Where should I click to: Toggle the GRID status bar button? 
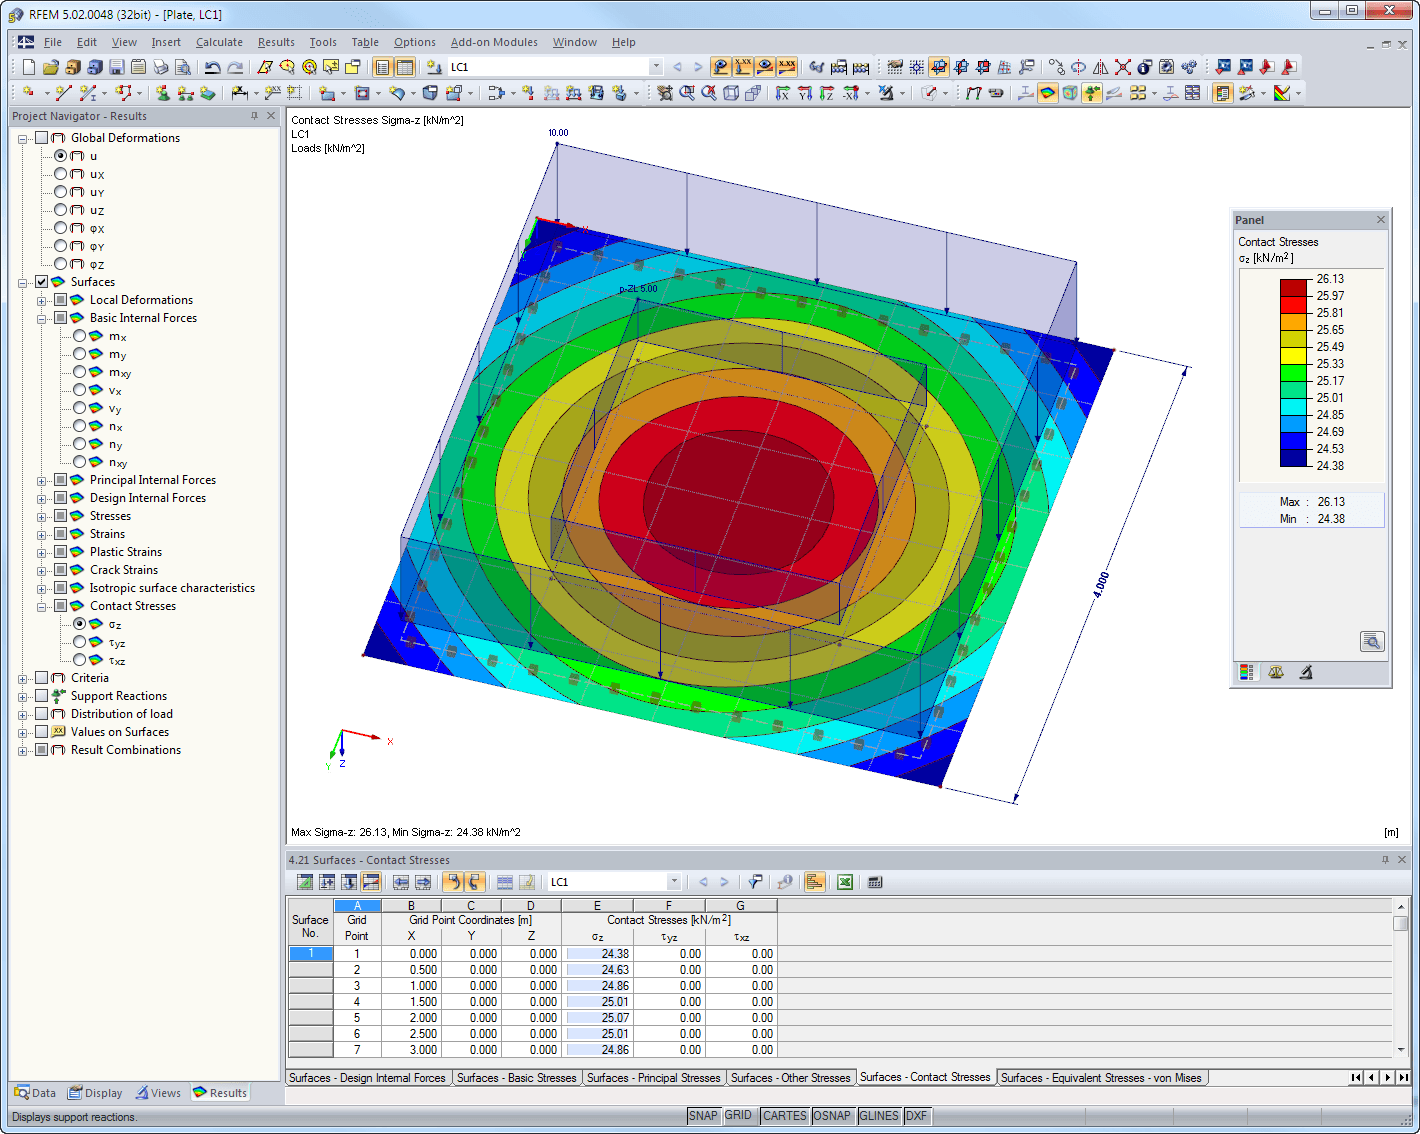pos(738,1116)
